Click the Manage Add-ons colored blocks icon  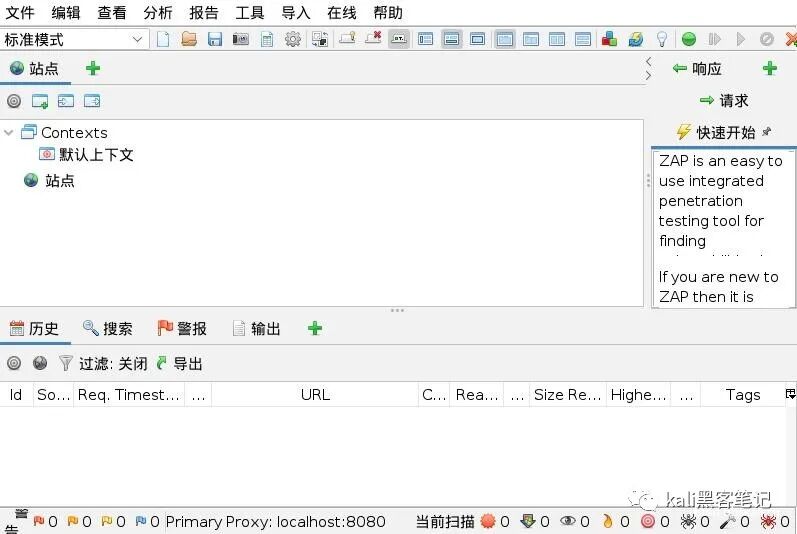(x=609, y=39)
